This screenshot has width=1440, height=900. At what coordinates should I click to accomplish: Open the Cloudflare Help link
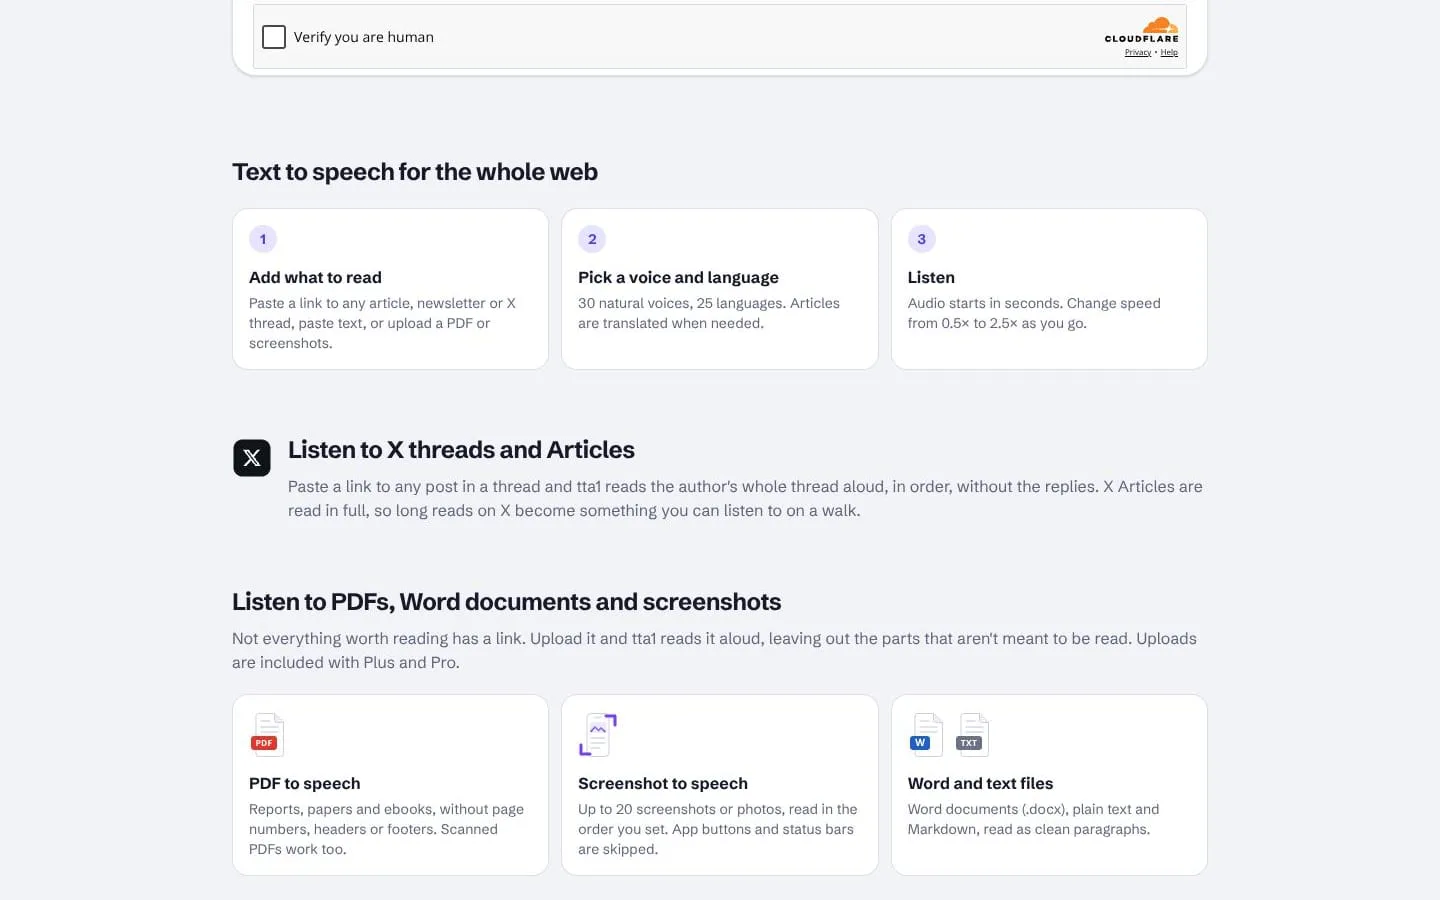tap(1169, 53)
